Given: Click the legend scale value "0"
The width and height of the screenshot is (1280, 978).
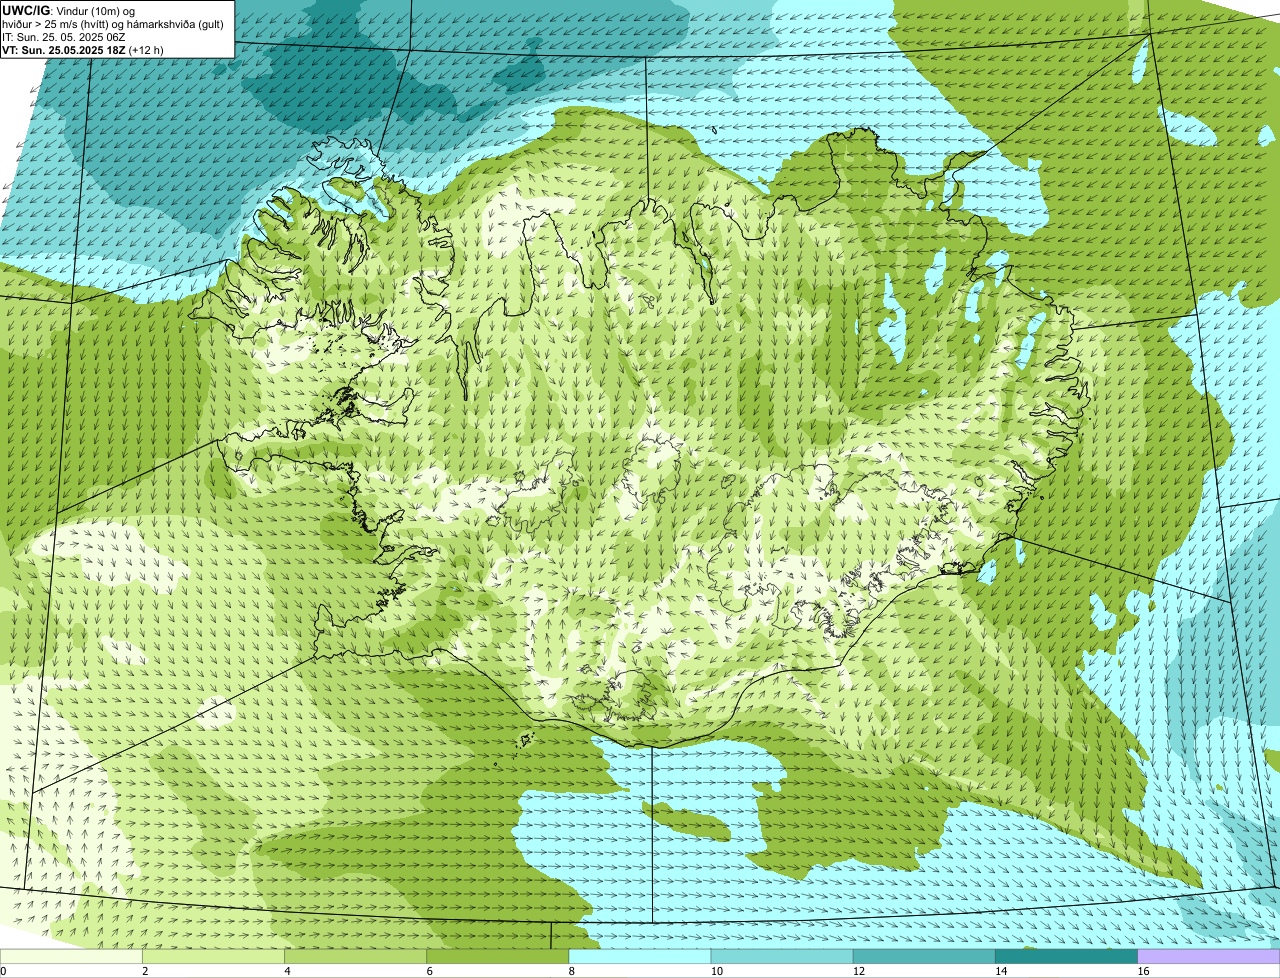Looking at the screenshot, I should tap(4, 971).
